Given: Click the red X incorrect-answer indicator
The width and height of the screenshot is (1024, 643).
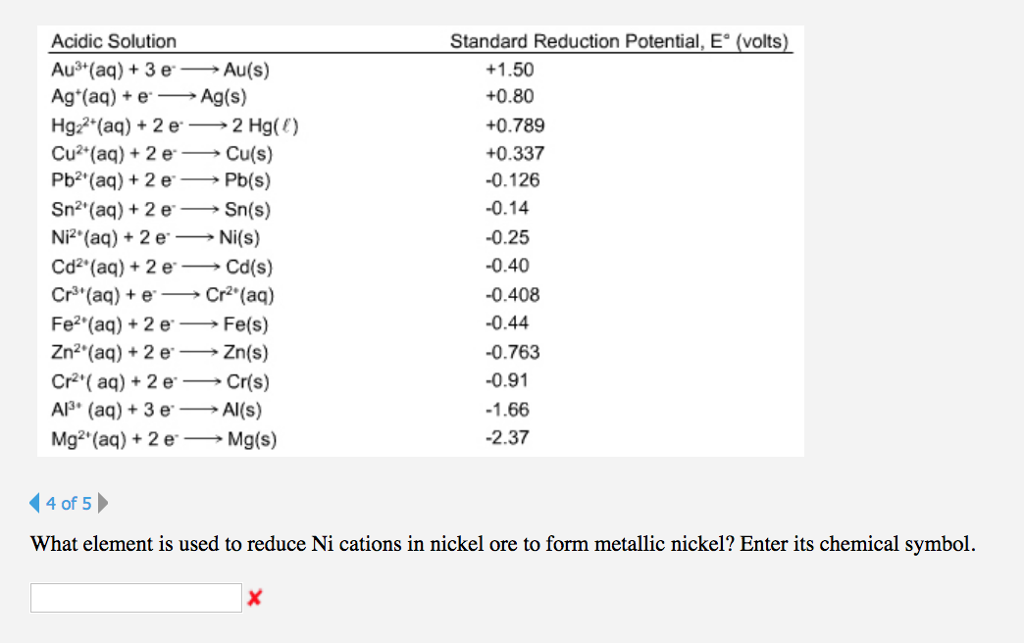Looking at the screenshot, I should click(x=255, y=597).
